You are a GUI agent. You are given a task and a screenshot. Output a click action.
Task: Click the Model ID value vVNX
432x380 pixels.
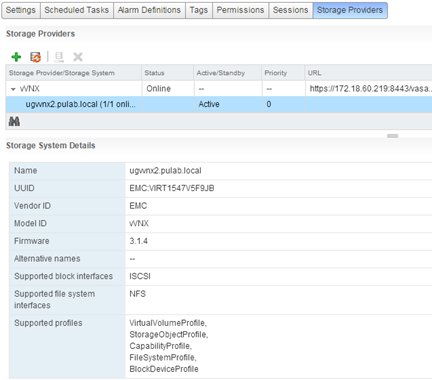139,223
